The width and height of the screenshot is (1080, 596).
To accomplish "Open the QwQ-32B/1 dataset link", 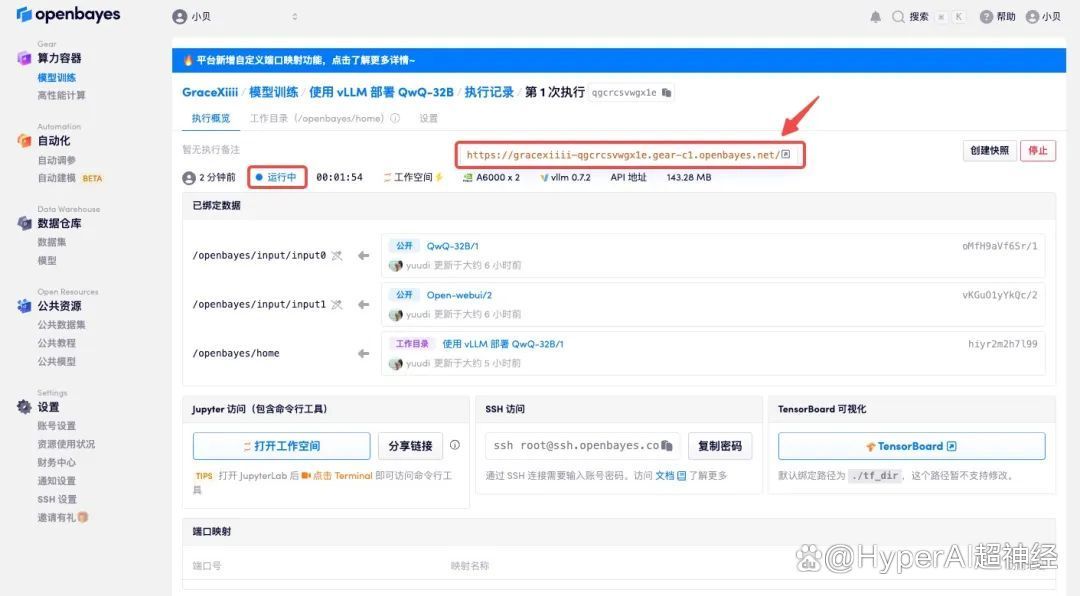I will 452,246.
